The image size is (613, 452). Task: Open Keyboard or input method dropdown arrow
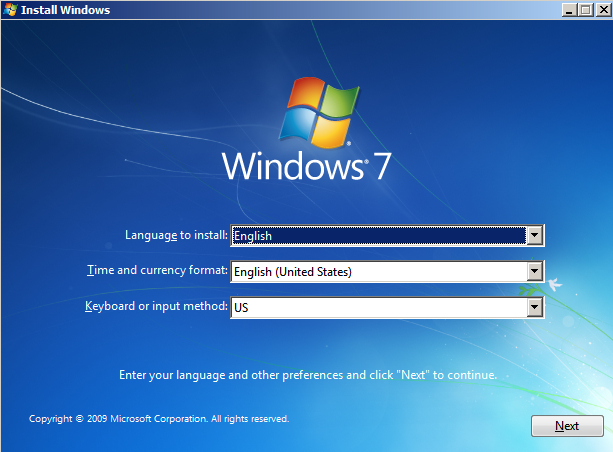tap(534, 307)
